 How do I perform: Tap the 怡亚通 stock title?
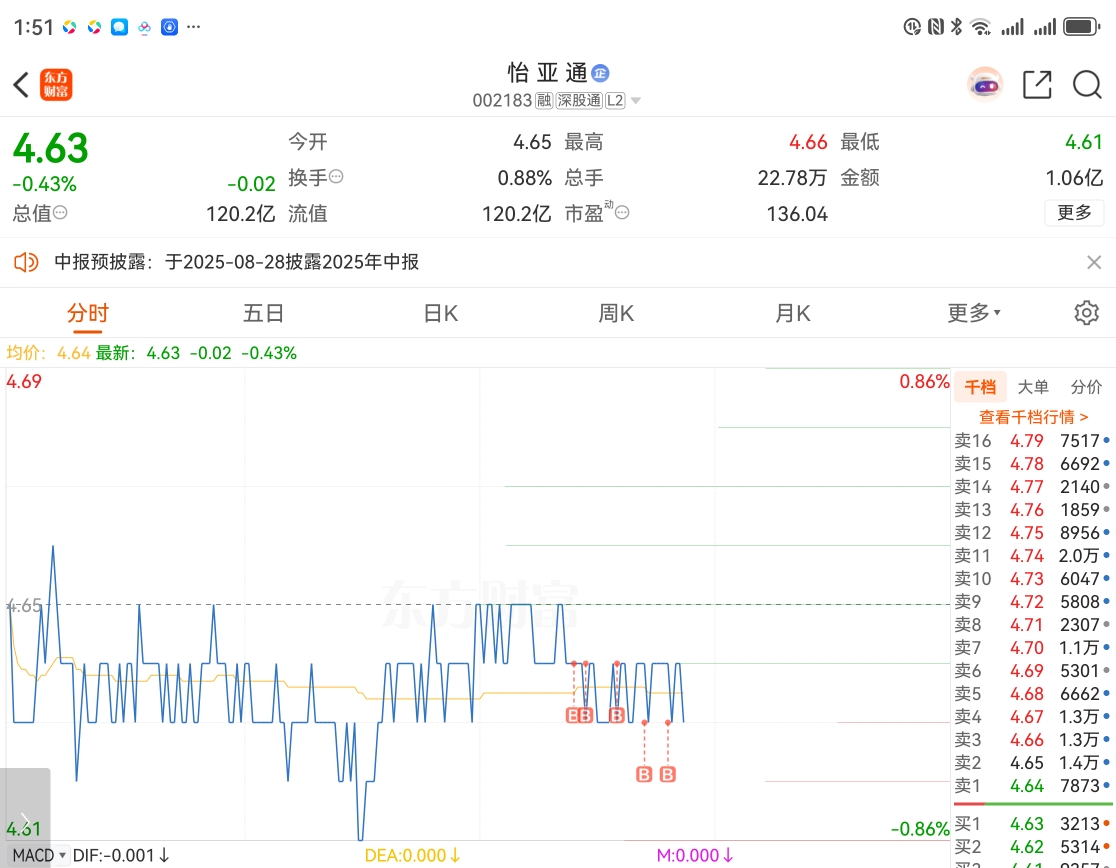coord(547,73)
